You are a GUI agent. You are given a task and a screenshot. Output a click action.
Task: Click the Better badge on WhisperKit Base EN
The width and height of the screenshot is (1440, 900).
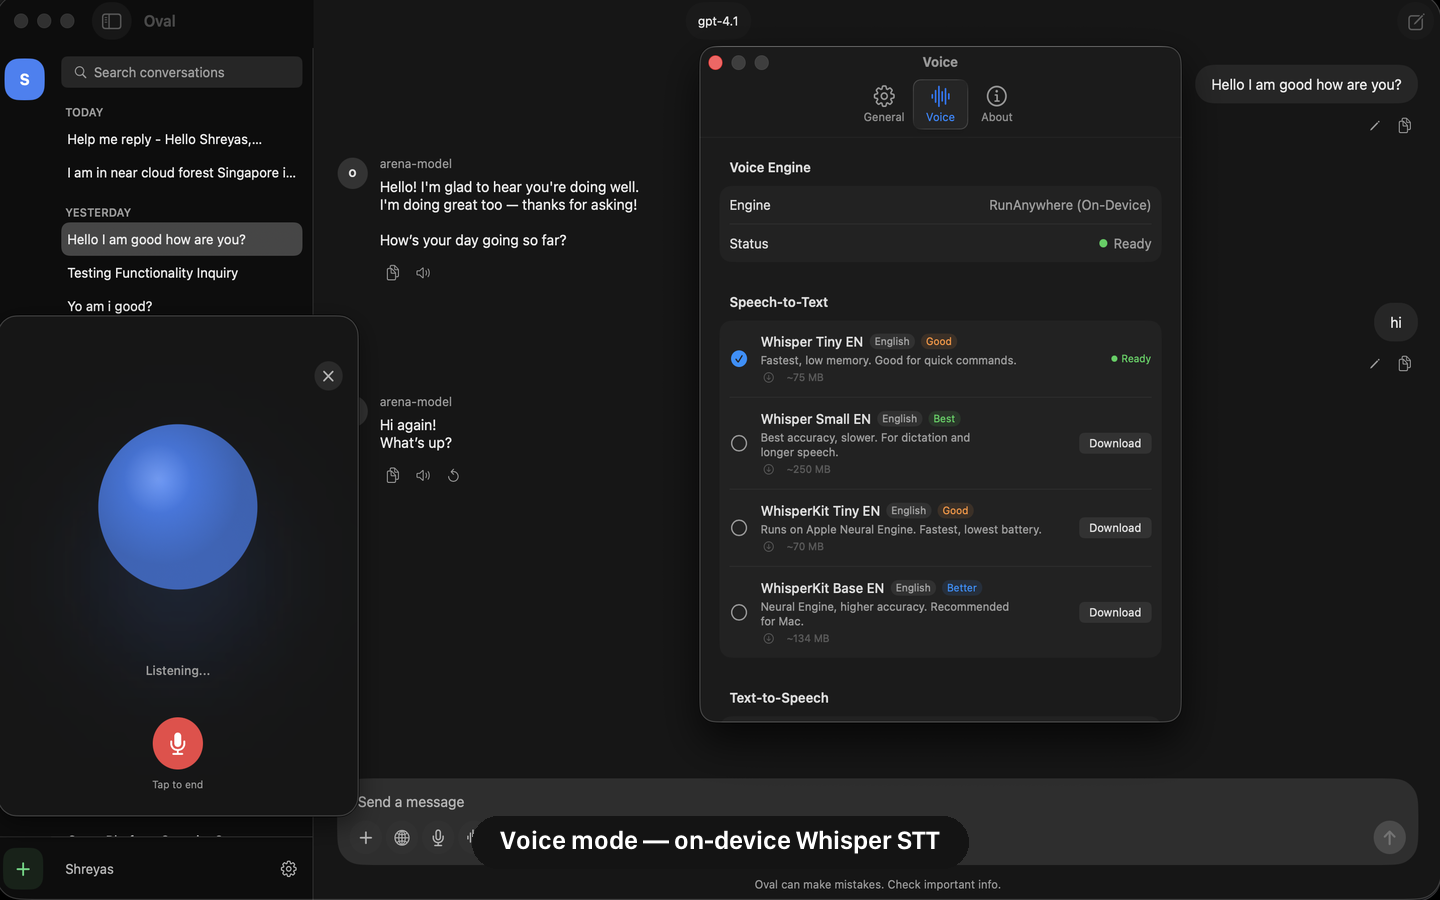pos(962,588)
